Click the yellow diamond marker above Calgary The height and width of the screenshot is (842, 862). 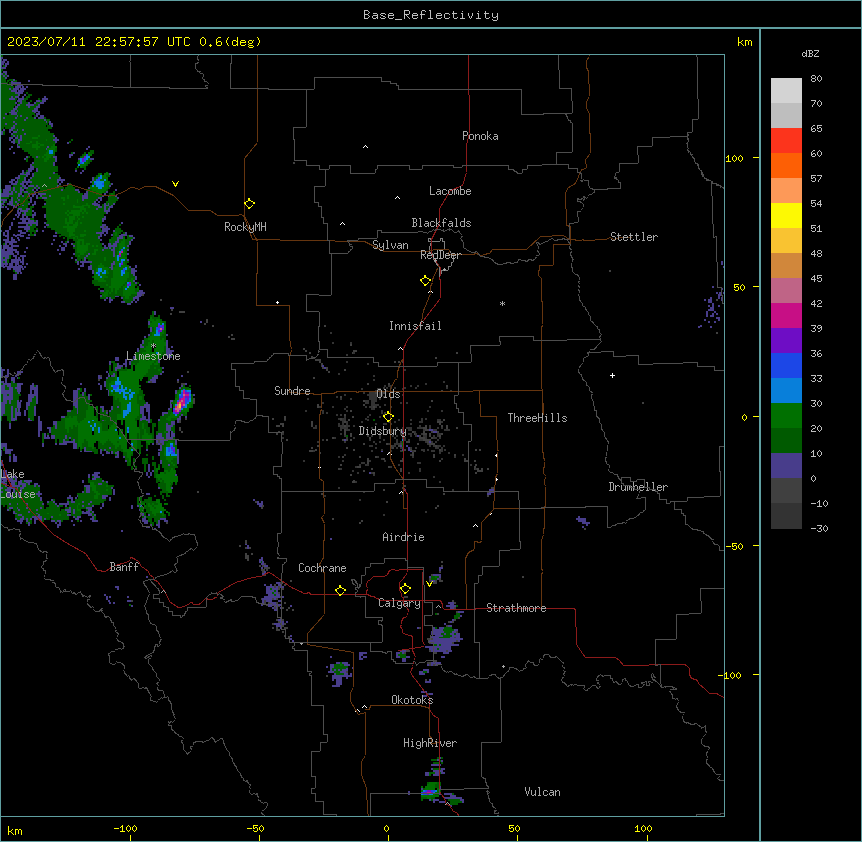pos(405,589)
